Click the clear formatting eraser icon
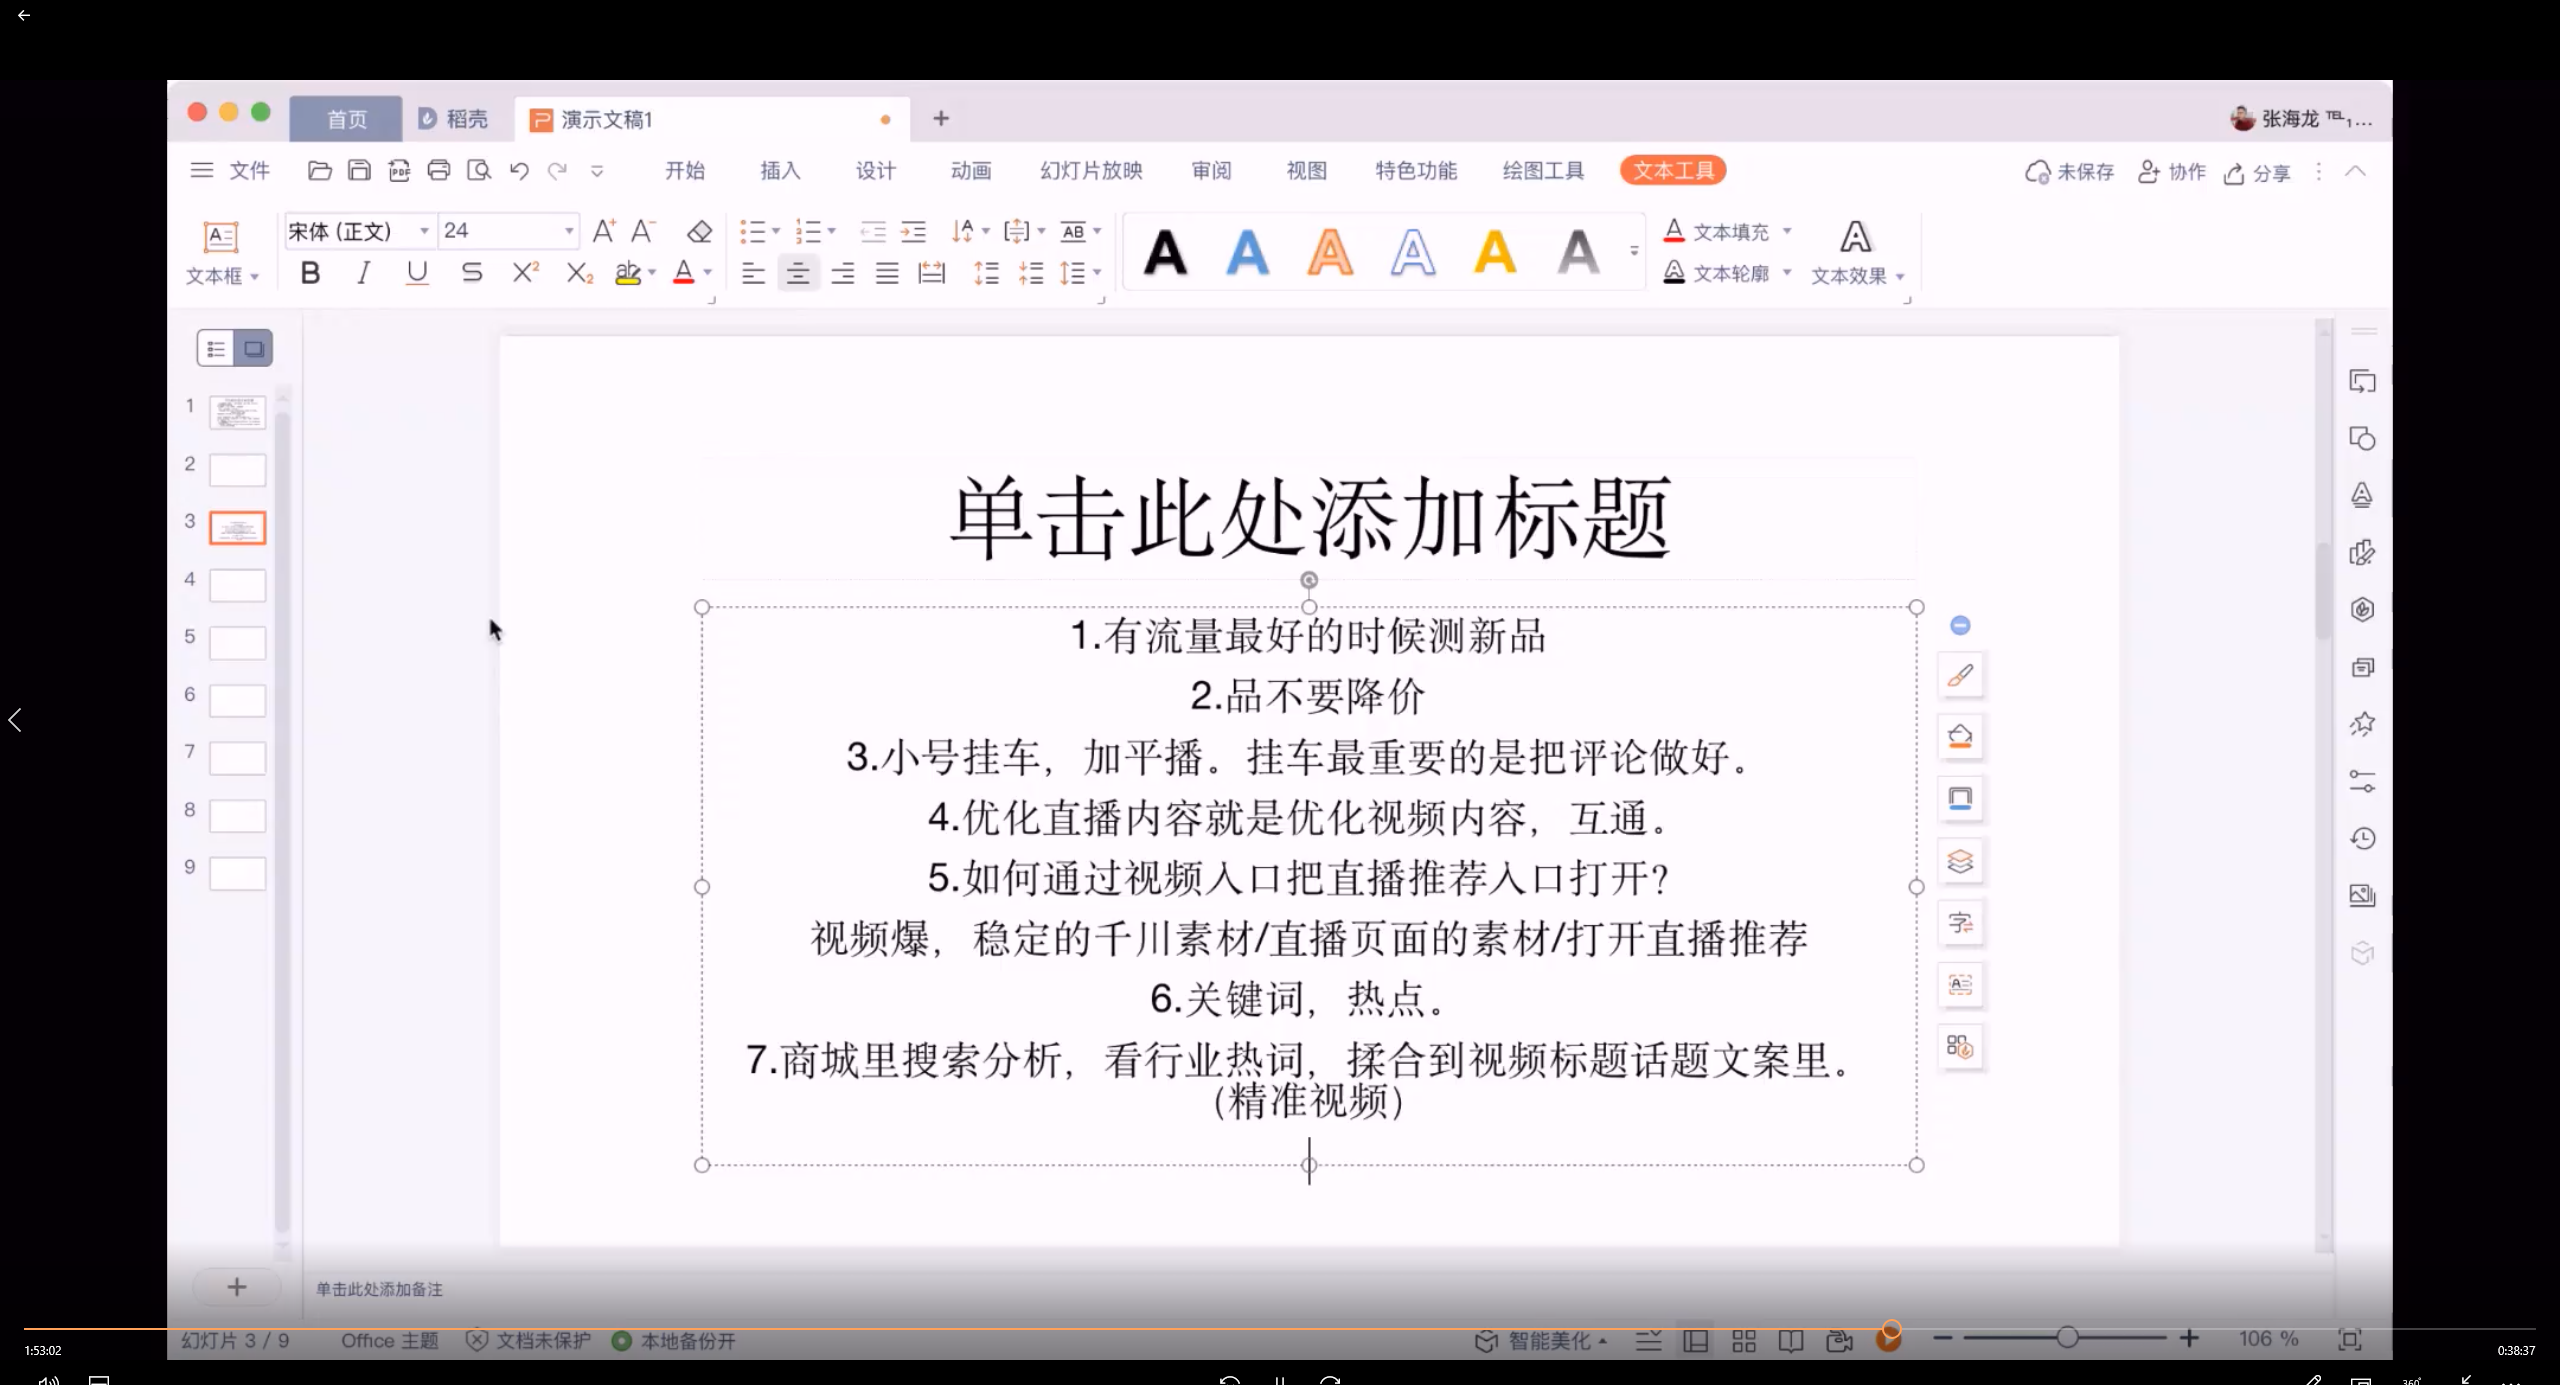This screenshot has height=1385, width=2560. pos(698,231)
